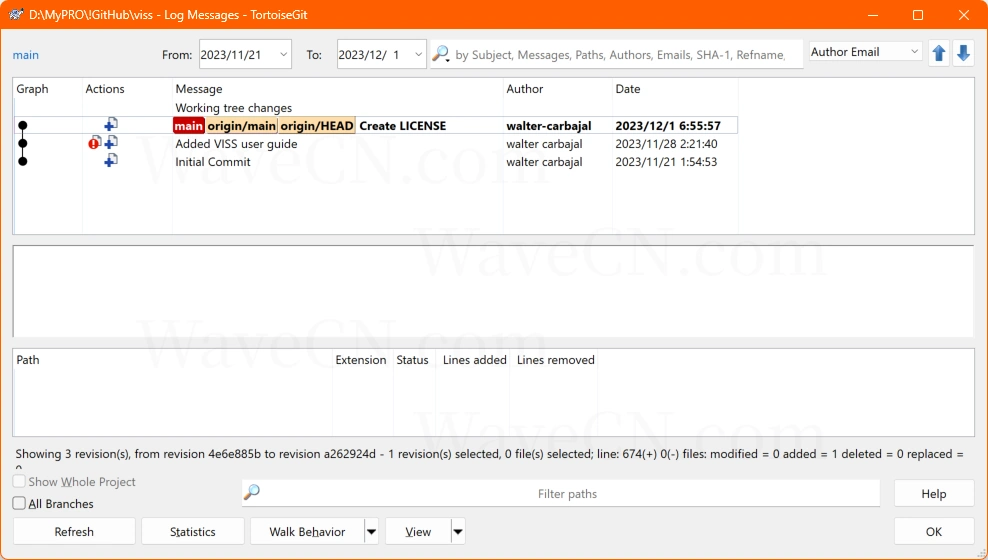Click date 2023/11/28 2:21:40

667,144
